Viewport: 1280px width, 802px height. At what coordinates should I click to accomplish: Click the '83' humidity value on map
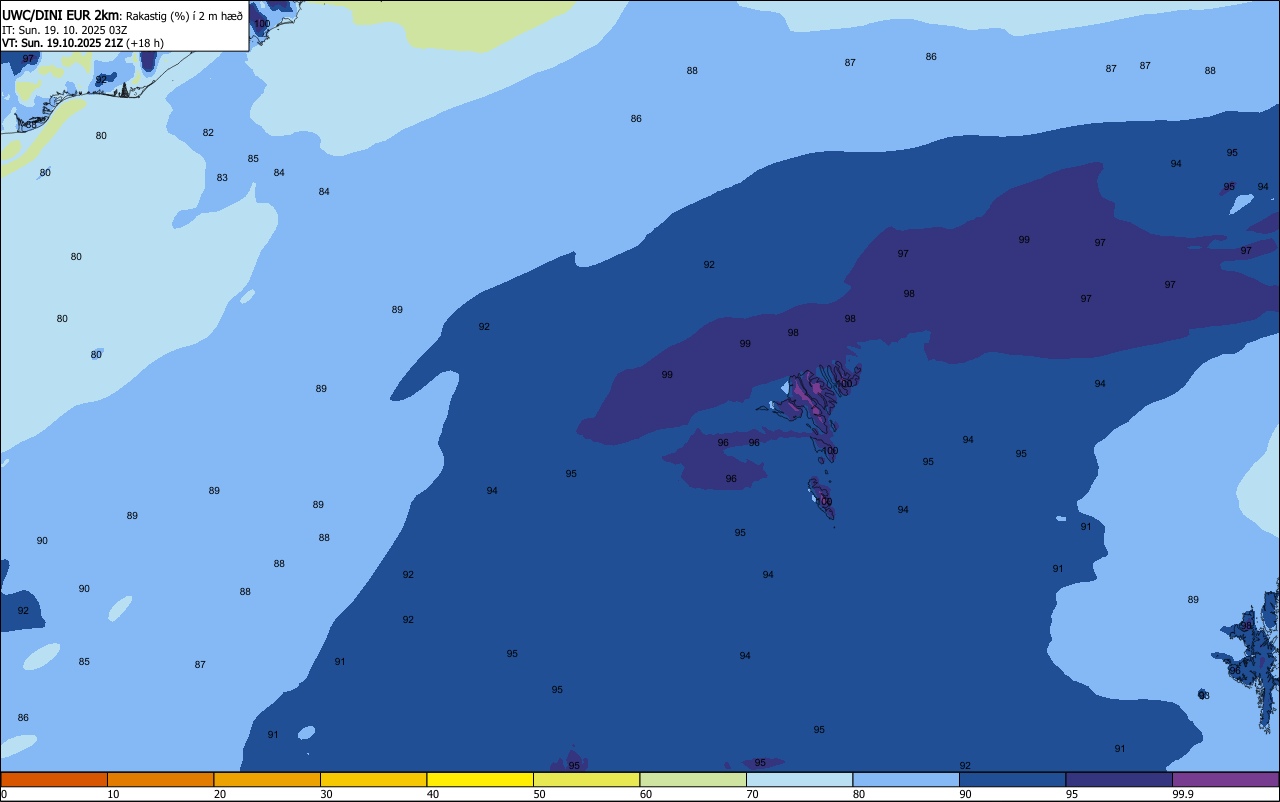(222, 178)
